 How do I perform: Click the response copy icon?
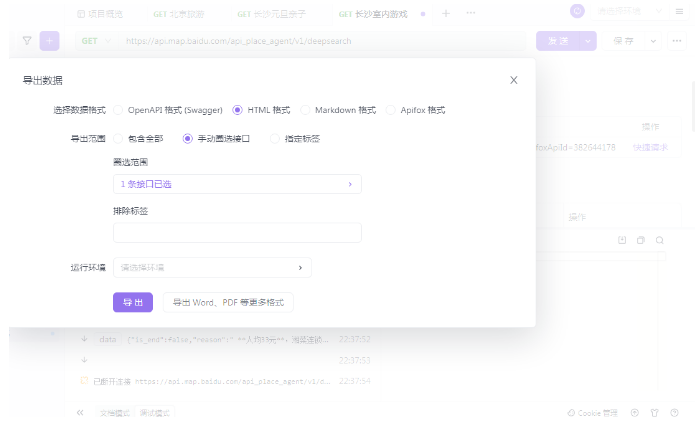click(641, 240)
